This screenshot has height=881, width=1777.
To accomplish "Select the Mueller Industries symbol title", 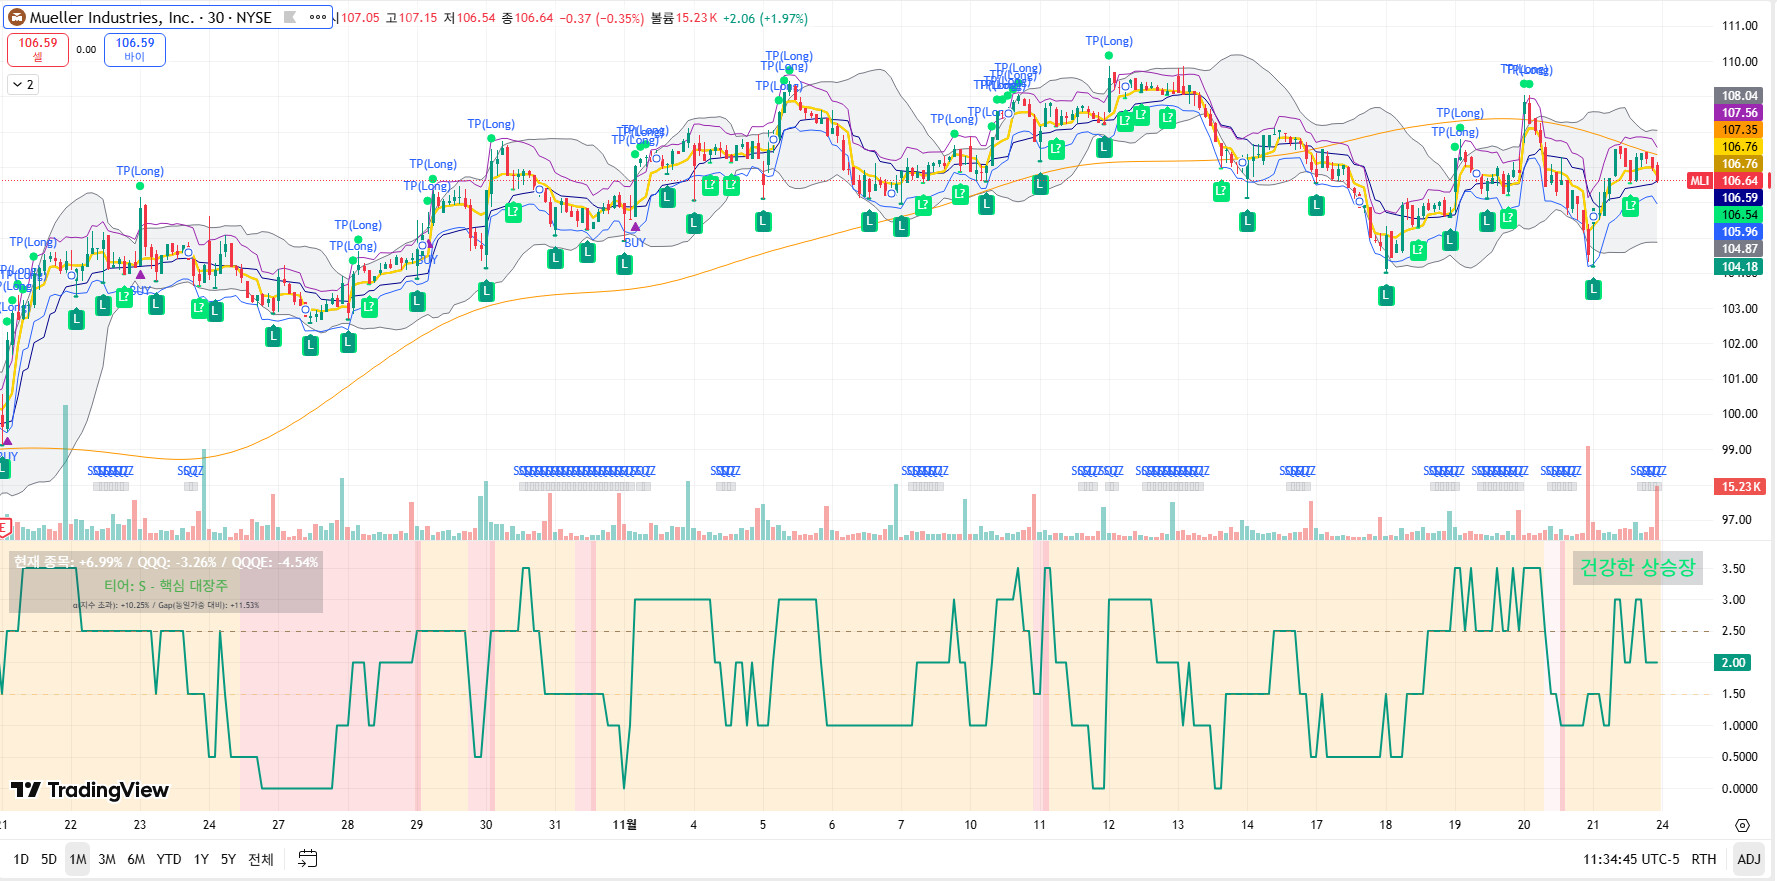I will tap(150, 17).
